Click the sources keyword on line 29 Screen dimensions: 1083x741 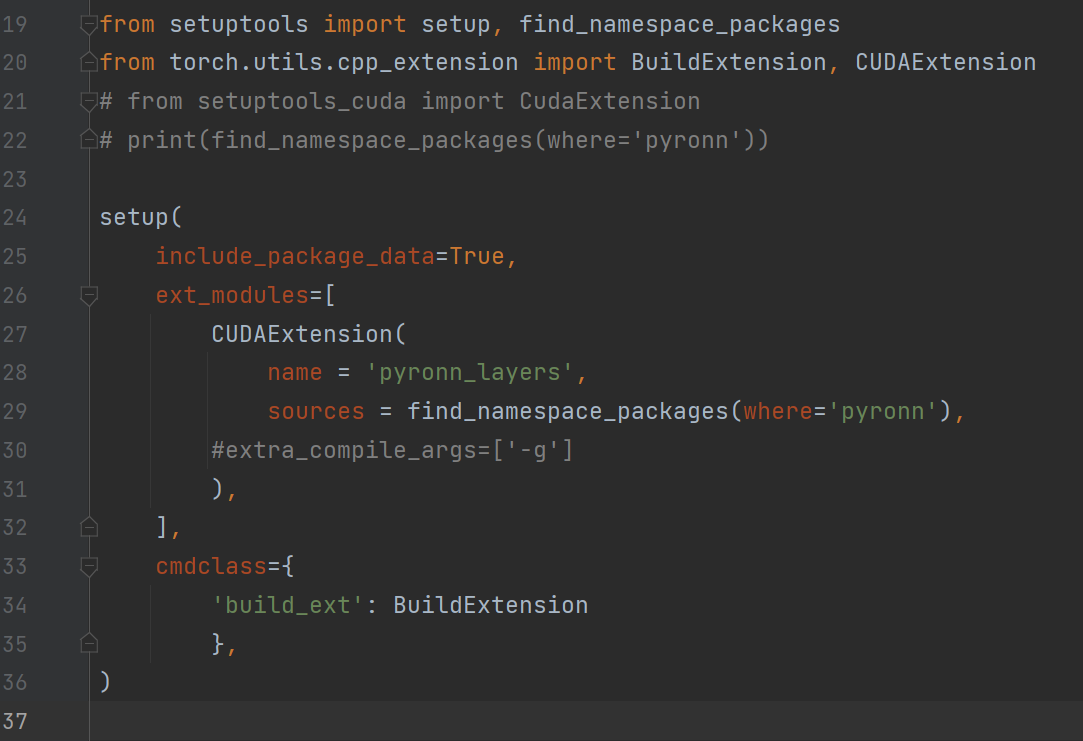point(315,411)
